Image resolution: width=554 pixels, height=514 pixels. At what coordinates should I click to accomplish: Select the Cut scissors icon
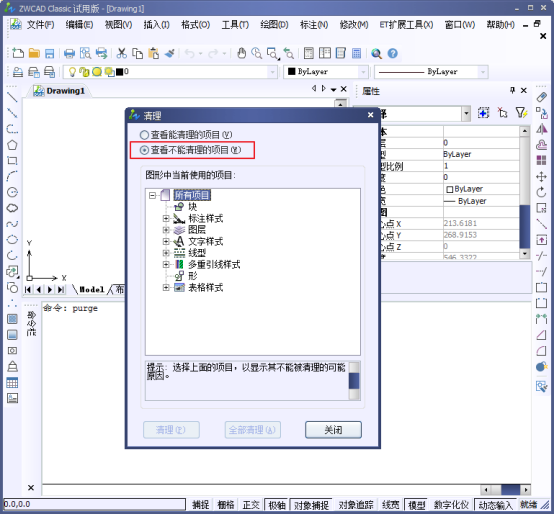tap(122, 53)
